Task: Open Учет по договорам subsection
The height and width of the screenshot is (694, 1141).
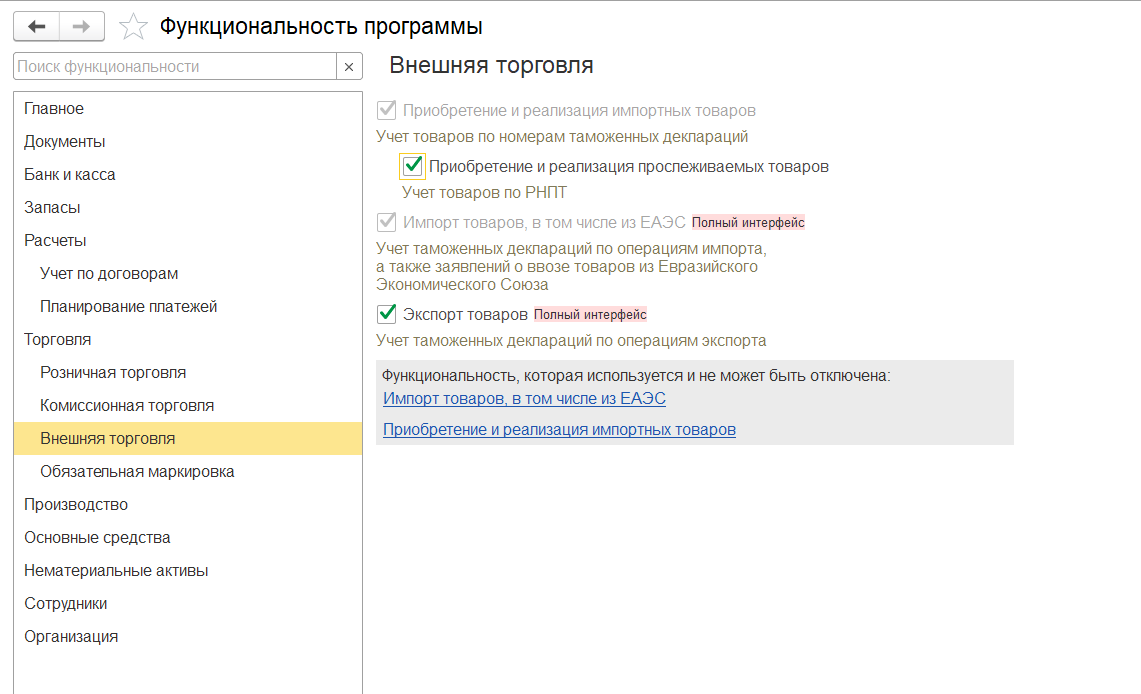Action: (109, 274)
